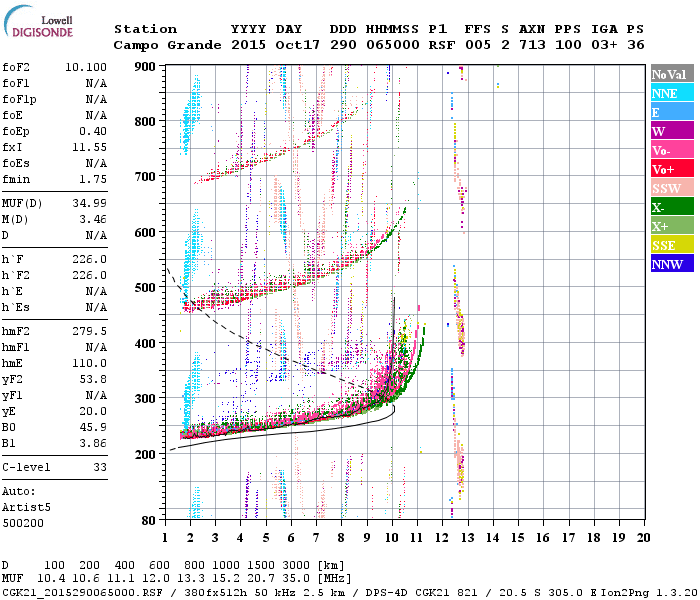Click the h`F value 226.0
The width and height of the screenshot is (700, 600).
pos(89,259)
